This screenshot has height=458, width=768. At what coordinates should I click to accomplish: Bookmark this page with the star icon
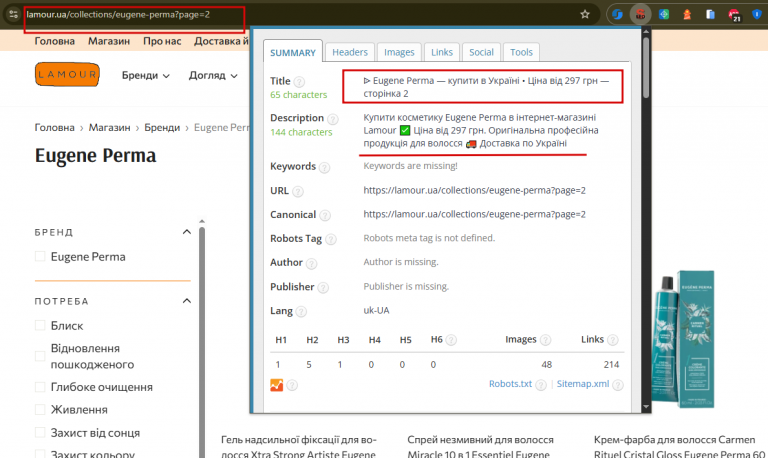585,14
